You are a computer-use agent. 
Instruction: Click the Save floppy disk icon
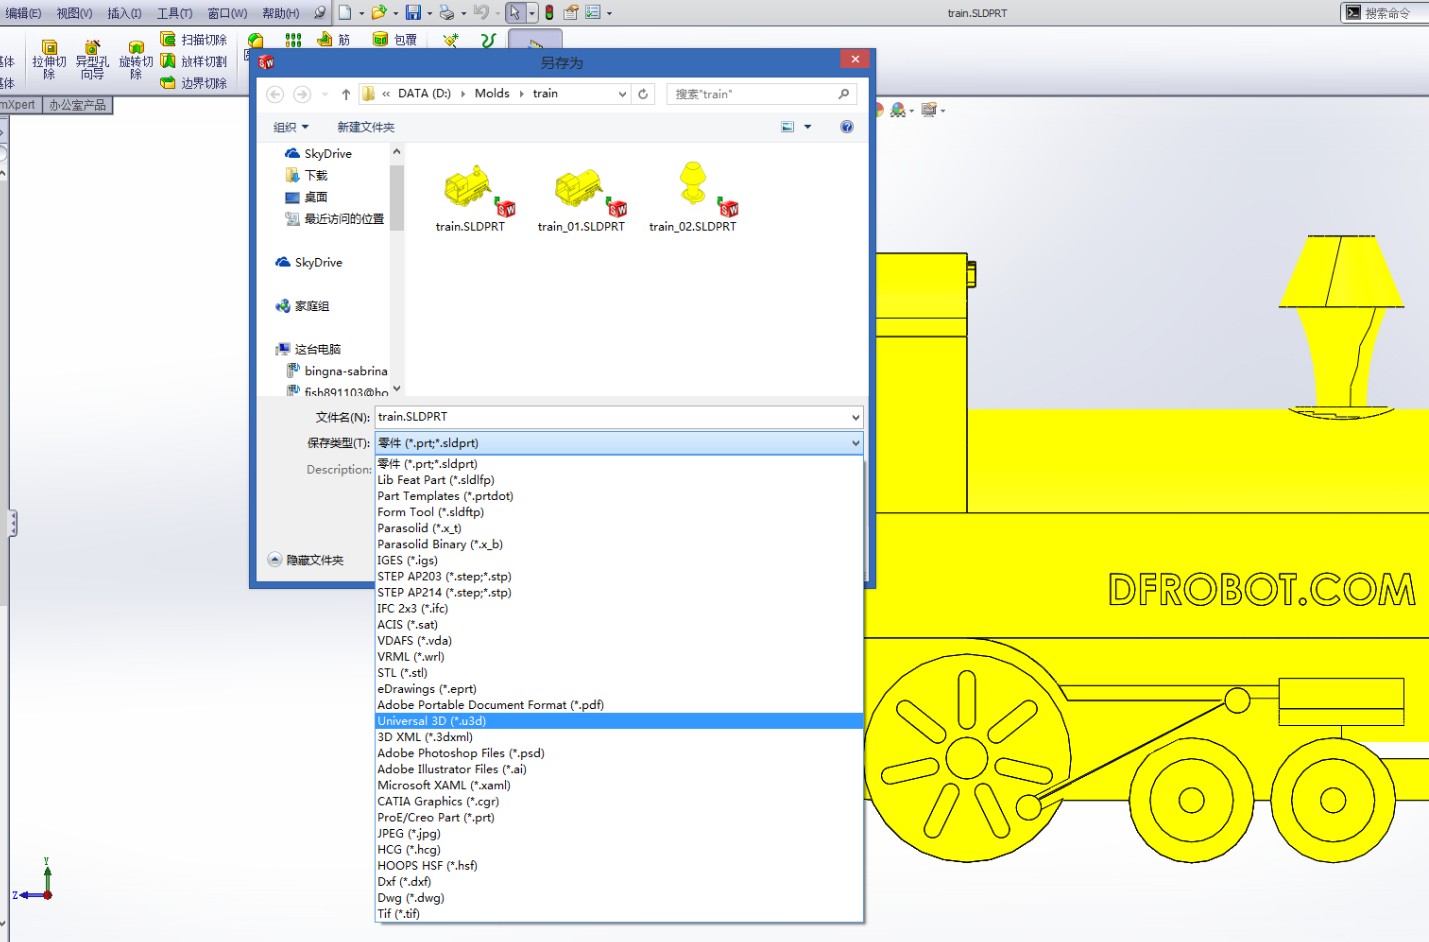coord(413,12)
